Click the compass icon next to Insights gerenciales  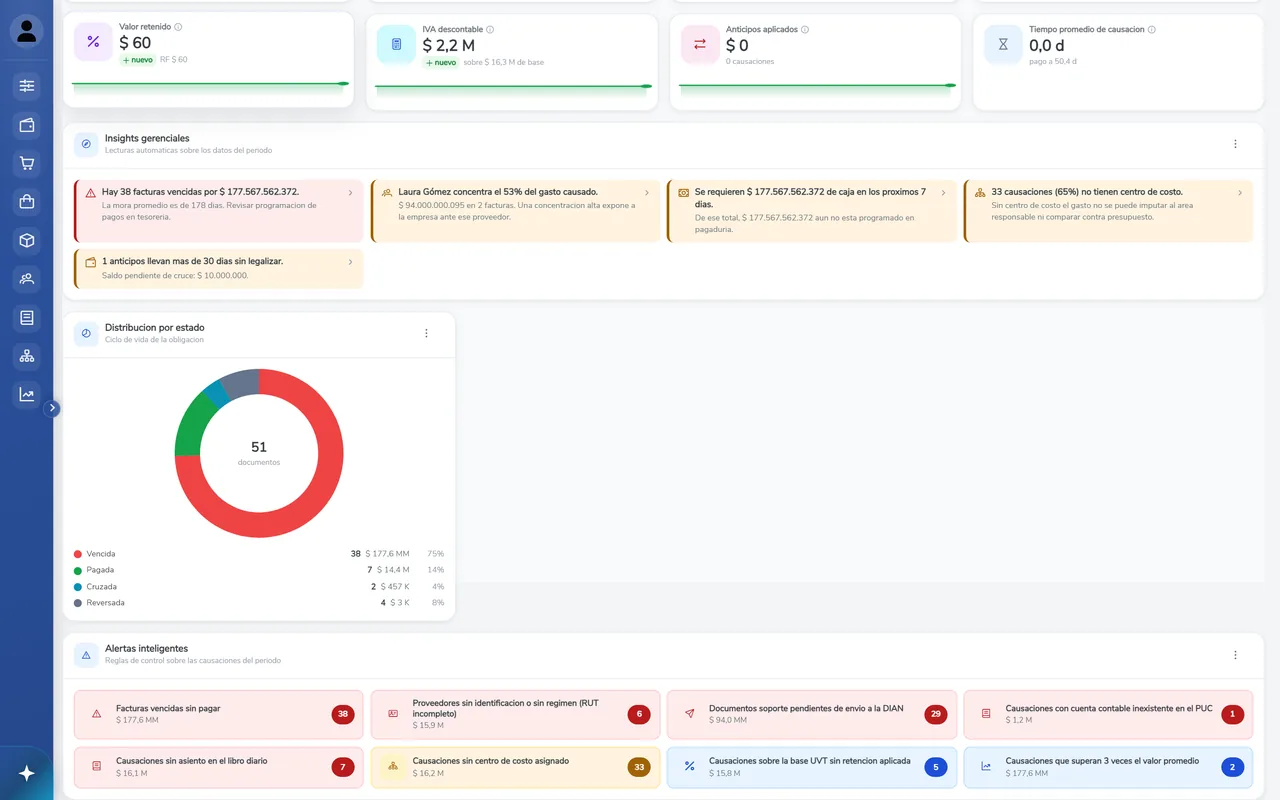(x=86, y=144)
